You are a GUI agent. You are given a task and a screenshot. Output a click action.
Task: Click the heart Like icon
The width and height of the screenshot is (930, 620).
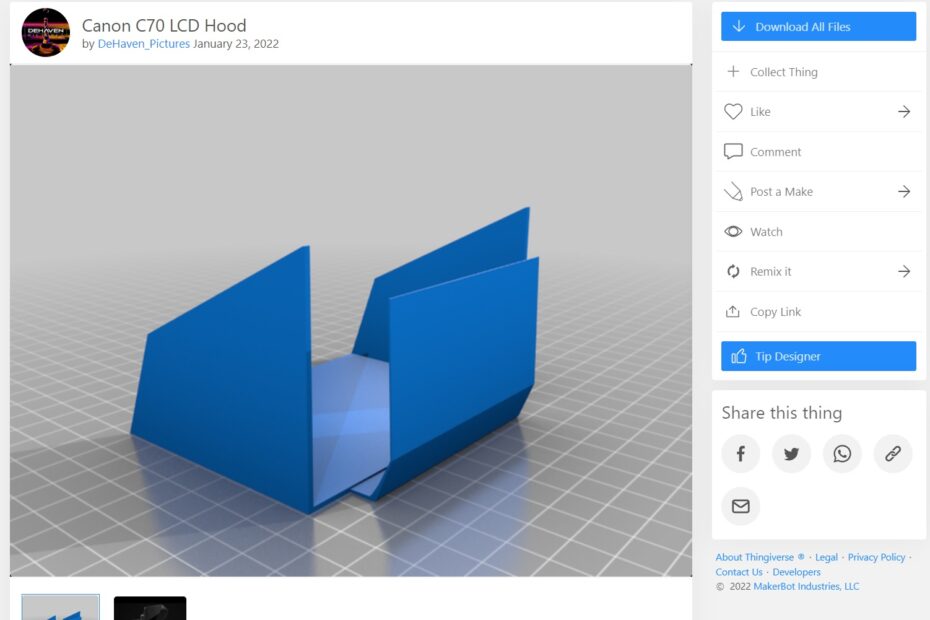click(x=733, y=112)
